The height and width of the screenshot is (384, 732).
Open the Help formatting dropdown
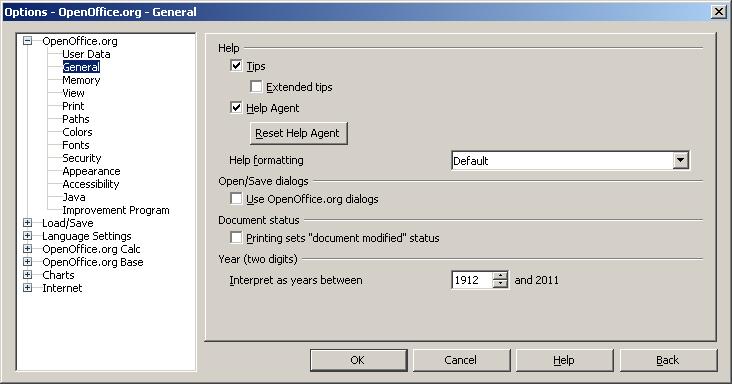681,161
